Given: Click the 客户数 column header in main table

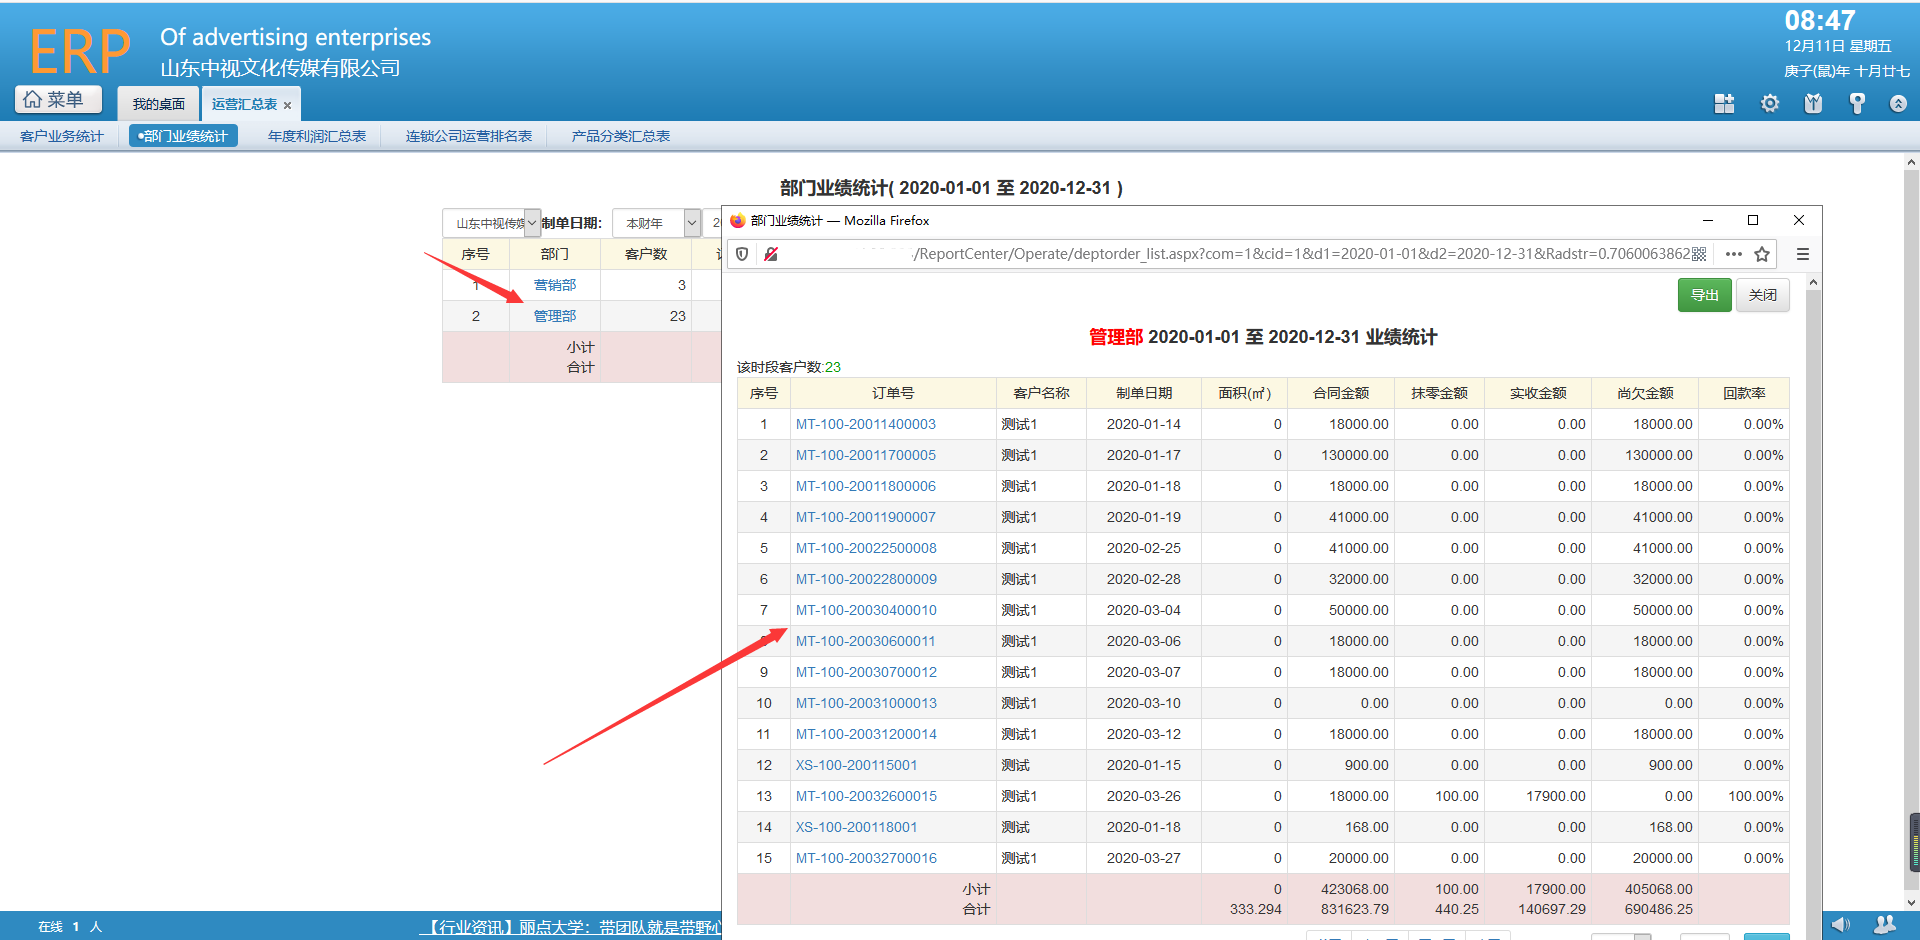Looking at the screenshot, I should (646, 254).
